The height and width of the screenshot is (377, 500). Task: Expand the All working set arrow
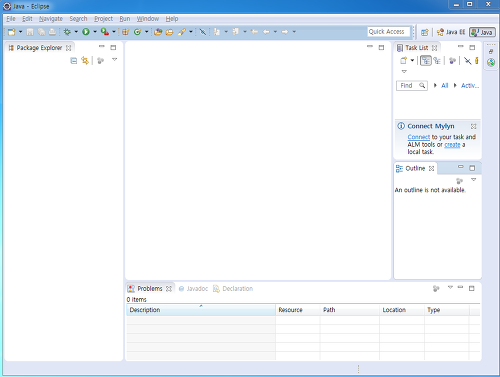pos(435,85)
